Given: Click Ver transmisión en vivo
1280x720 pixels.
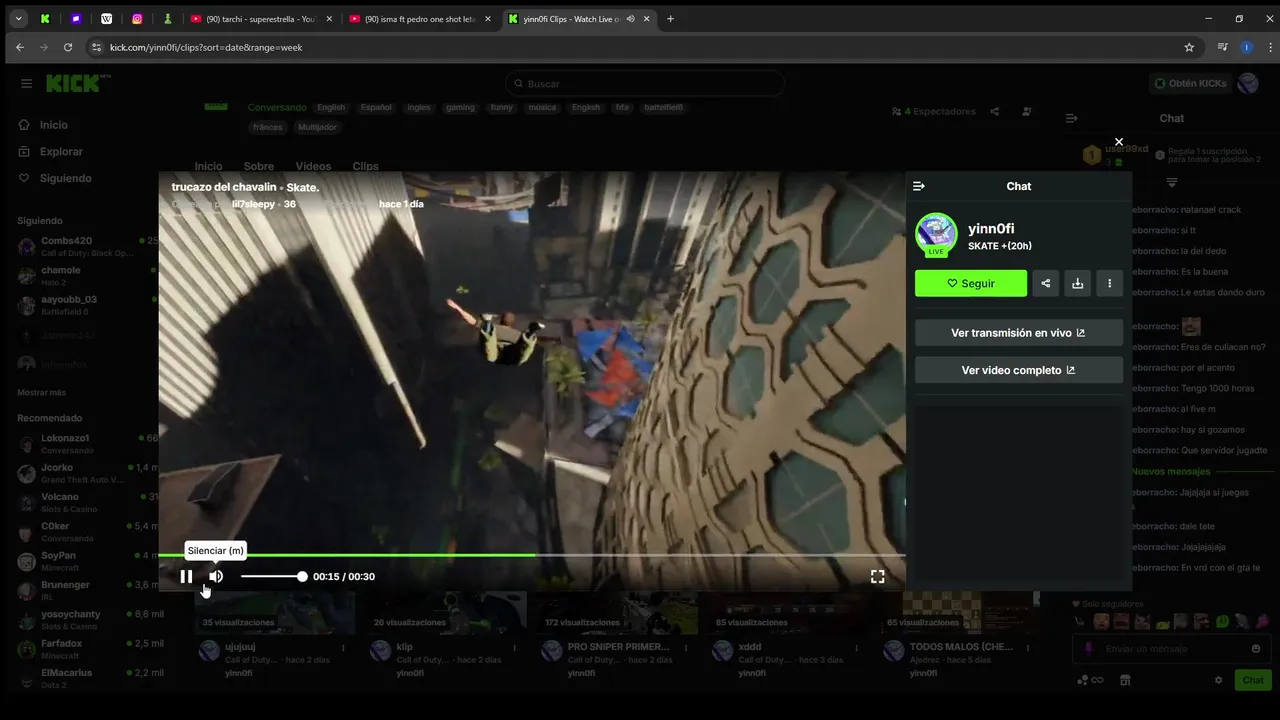Looking at the screenshot, I should coord(1018,333).
